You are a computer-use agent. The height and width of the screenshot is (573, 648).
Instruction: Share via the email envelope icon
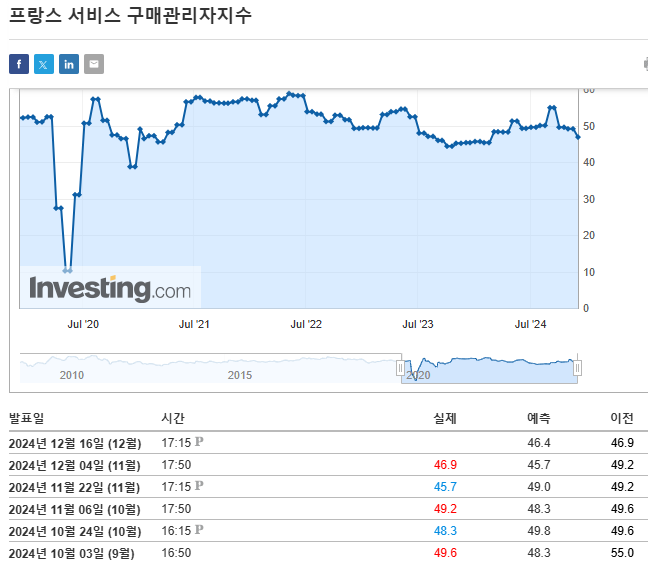[x=94, y=64]
